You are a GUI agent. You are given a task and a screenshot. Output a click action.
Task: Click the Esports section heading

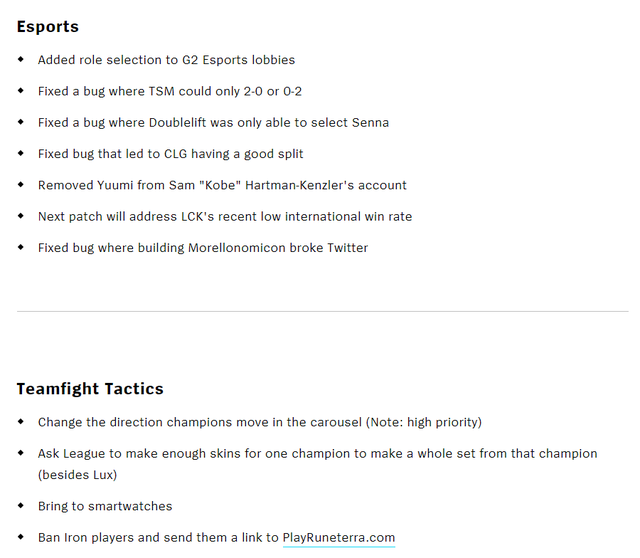coord(48,26)
